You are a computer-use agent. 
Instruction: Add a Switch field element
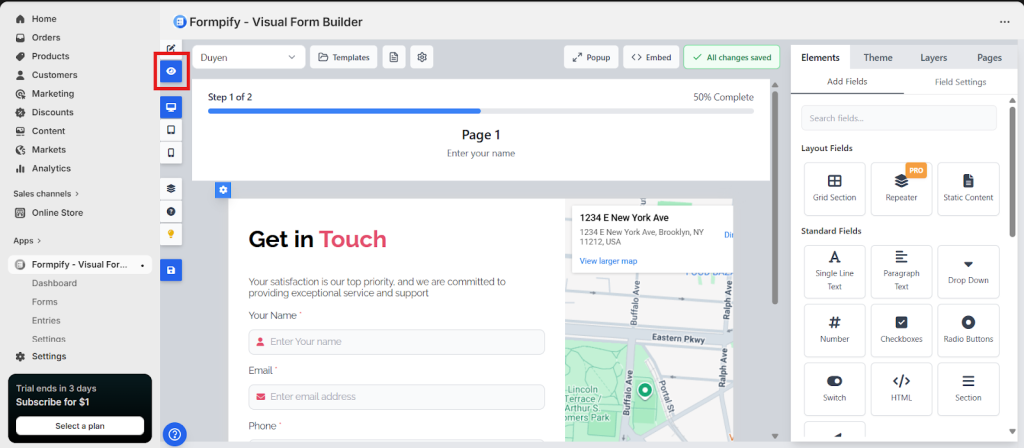pyautogui.click(x=834, y=389)
